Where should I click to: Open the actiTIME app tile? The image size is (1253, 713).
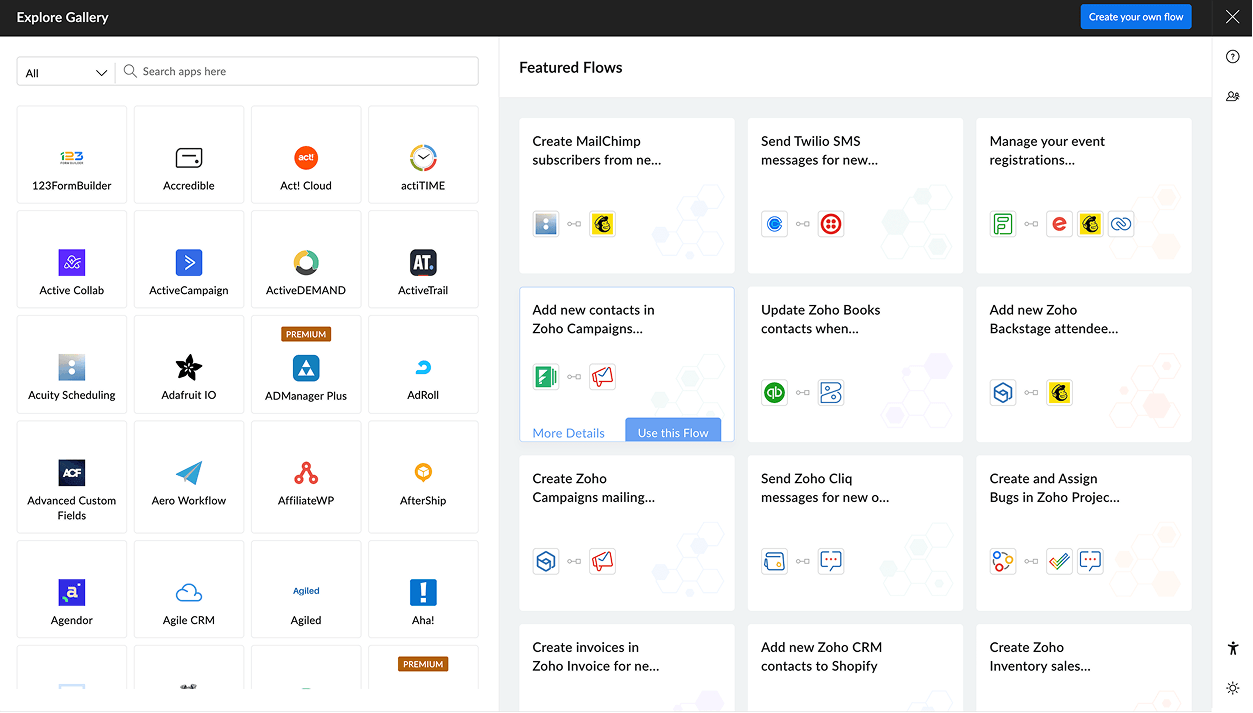tap(423, 155)
